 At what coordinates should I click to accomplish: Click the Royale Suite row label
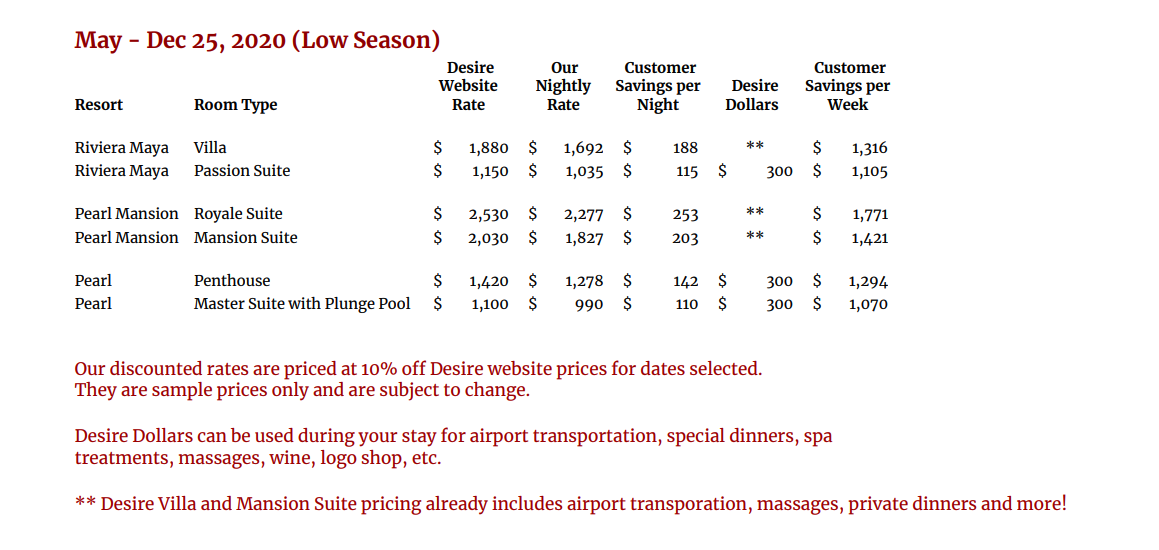[238, 214]
